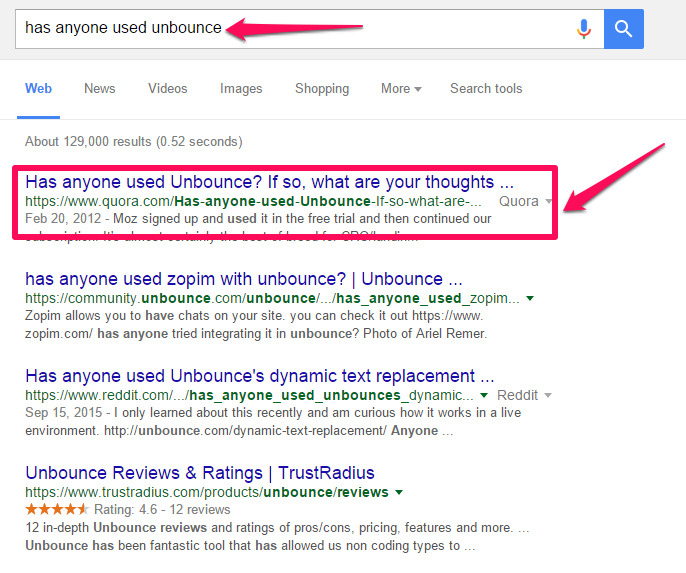The height and width of the screenshot is (573, 686).
Task: Click the www.reddit.com URL text
Action: pos(249,396)
